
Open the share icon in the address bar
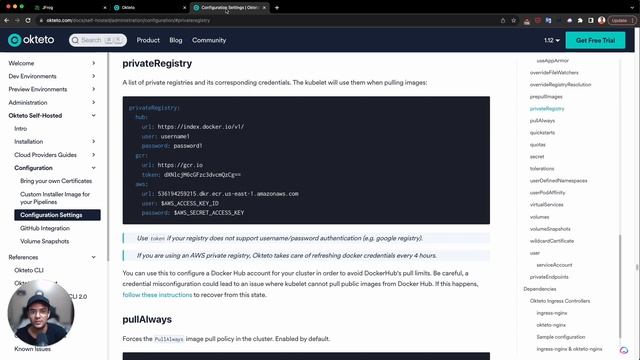[503, 20]
